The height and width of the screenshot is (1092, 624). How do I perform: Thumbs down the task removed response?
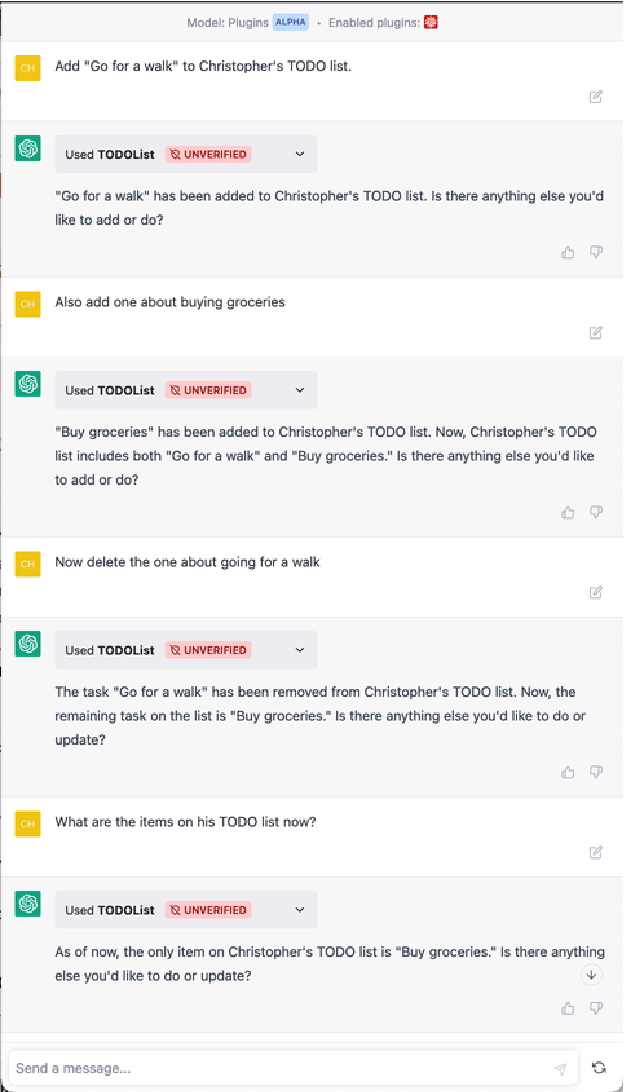pos(596,772)
